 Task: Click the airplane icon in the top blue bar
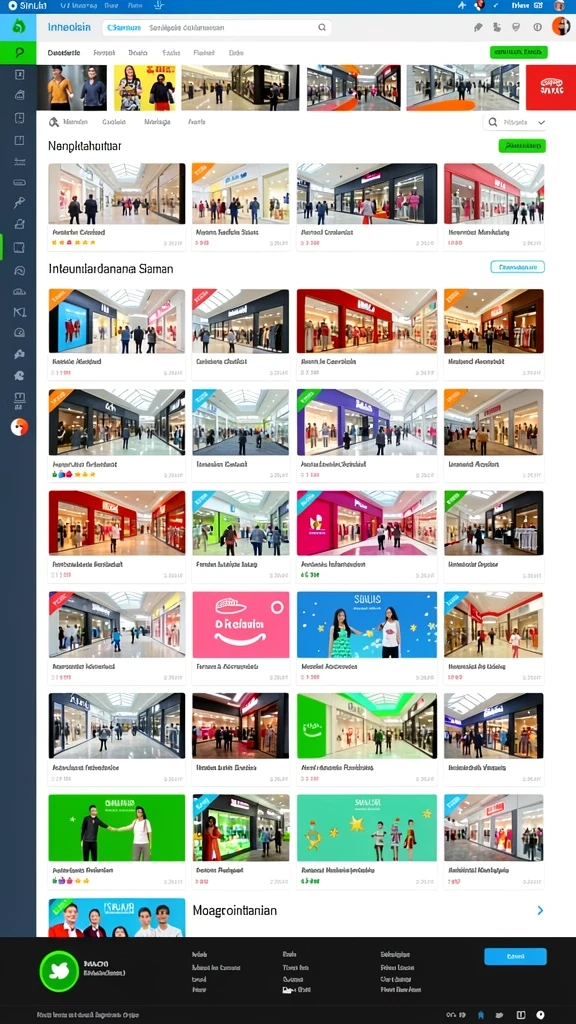[x=463, y=5]
